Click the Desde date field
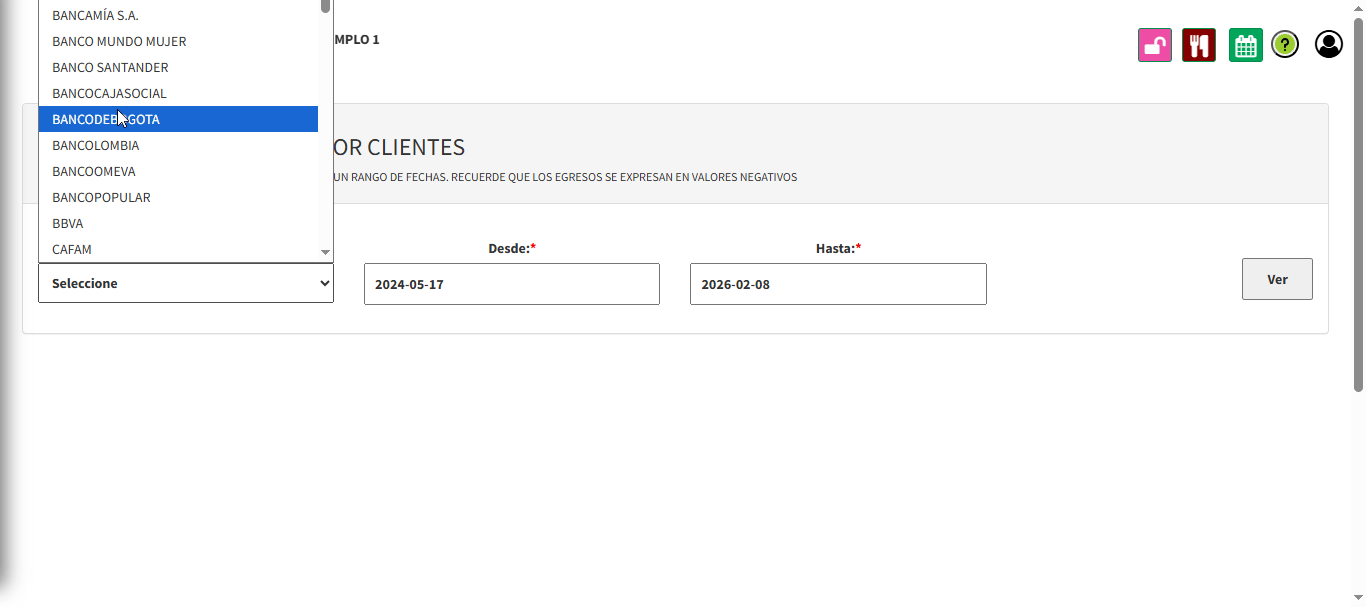 click(x=511, y=284)
